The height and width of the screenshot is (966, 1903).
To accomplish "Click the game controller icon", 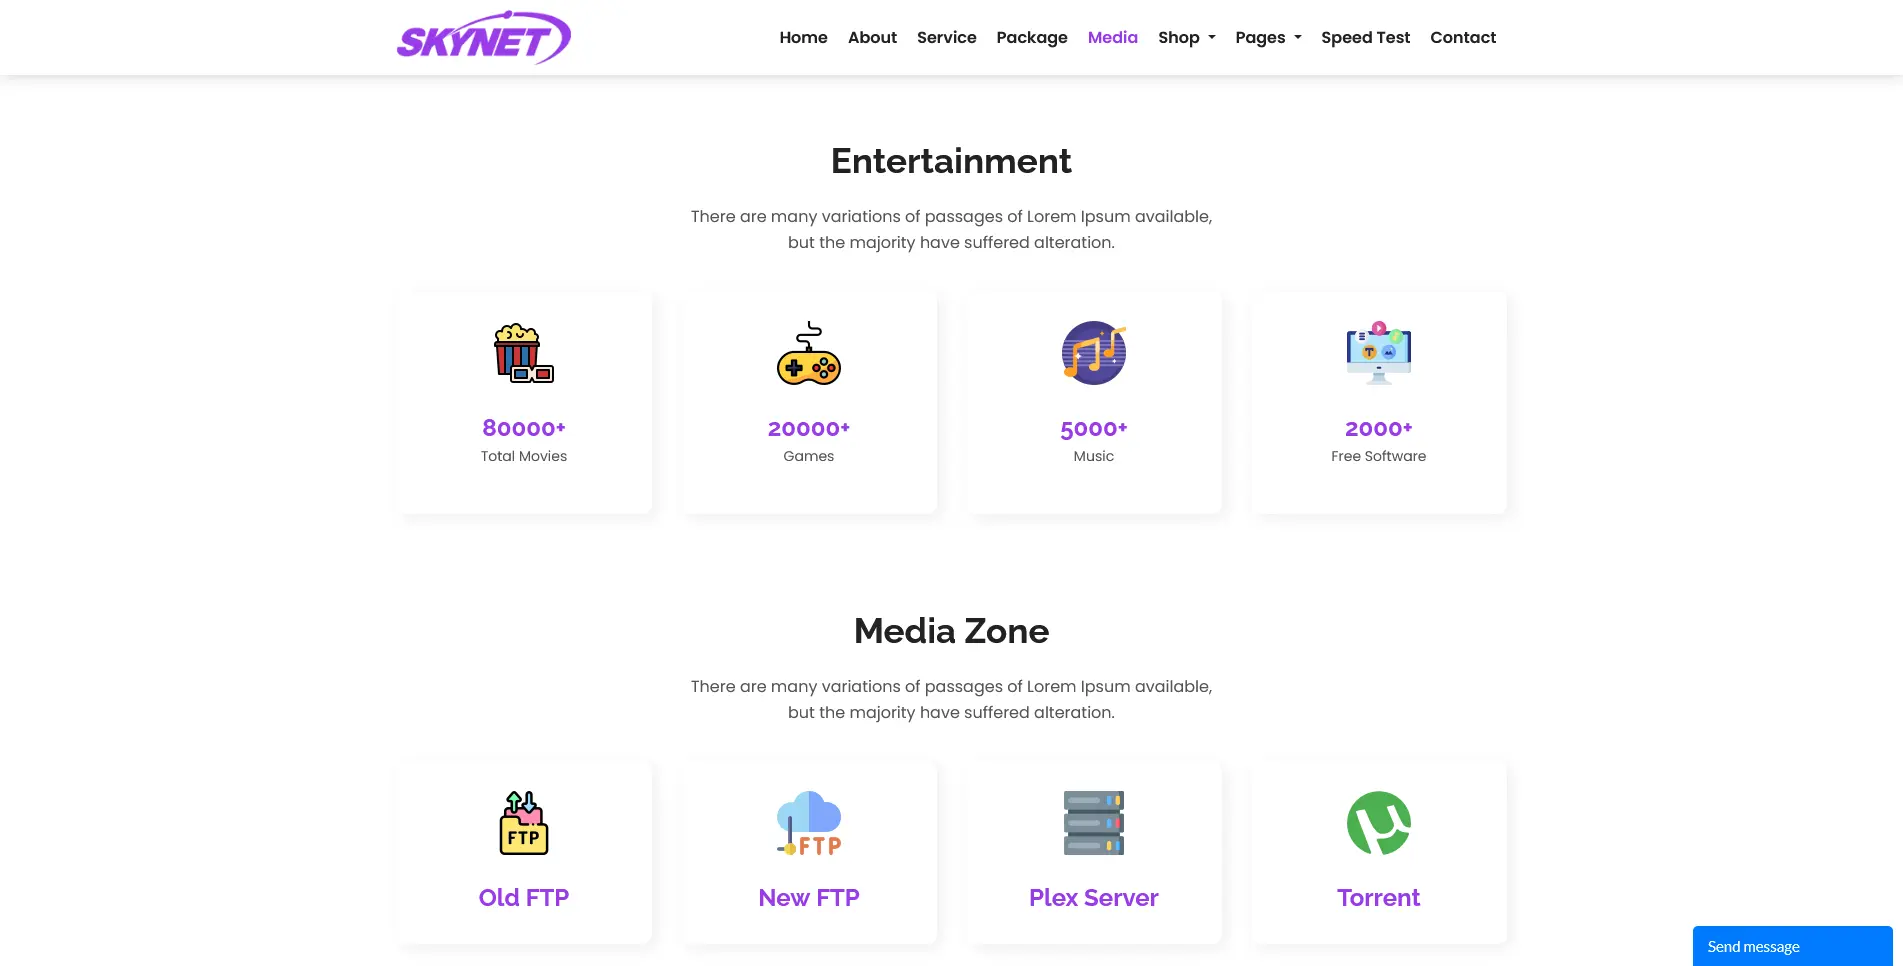I will point(809,353).
